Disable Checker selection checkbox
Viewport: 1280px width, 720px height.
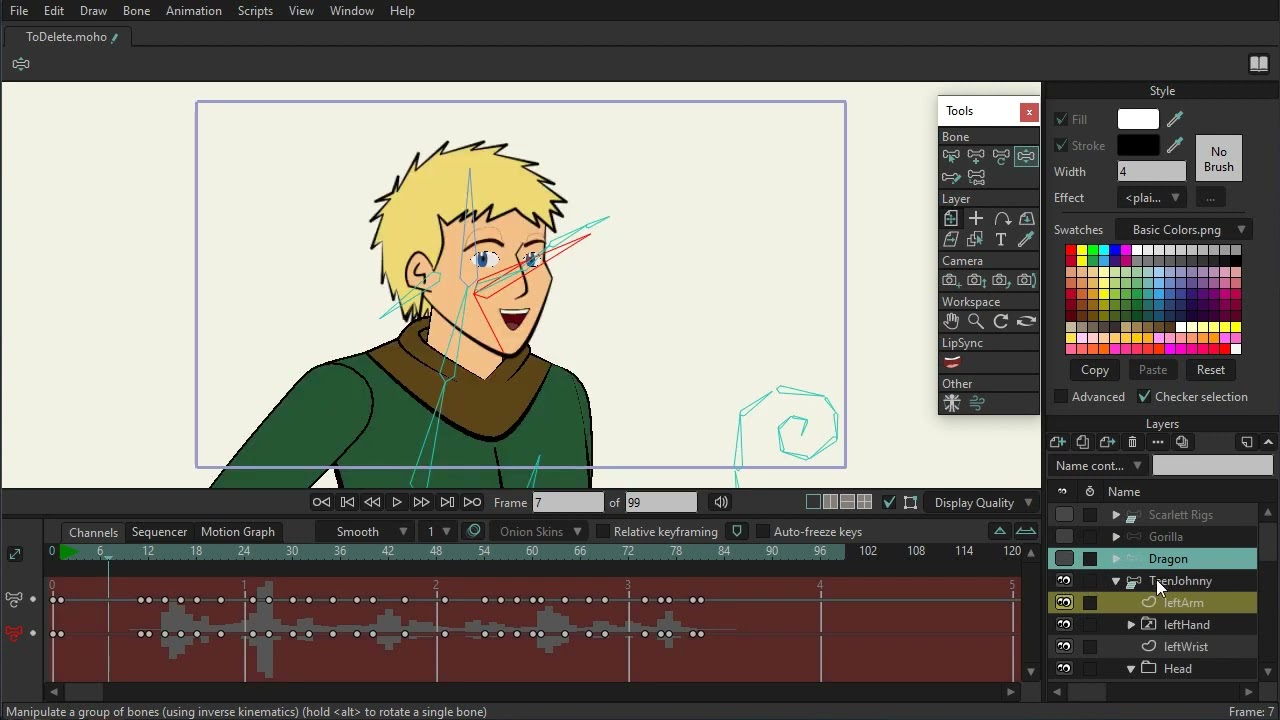(x=1144, y=397)
